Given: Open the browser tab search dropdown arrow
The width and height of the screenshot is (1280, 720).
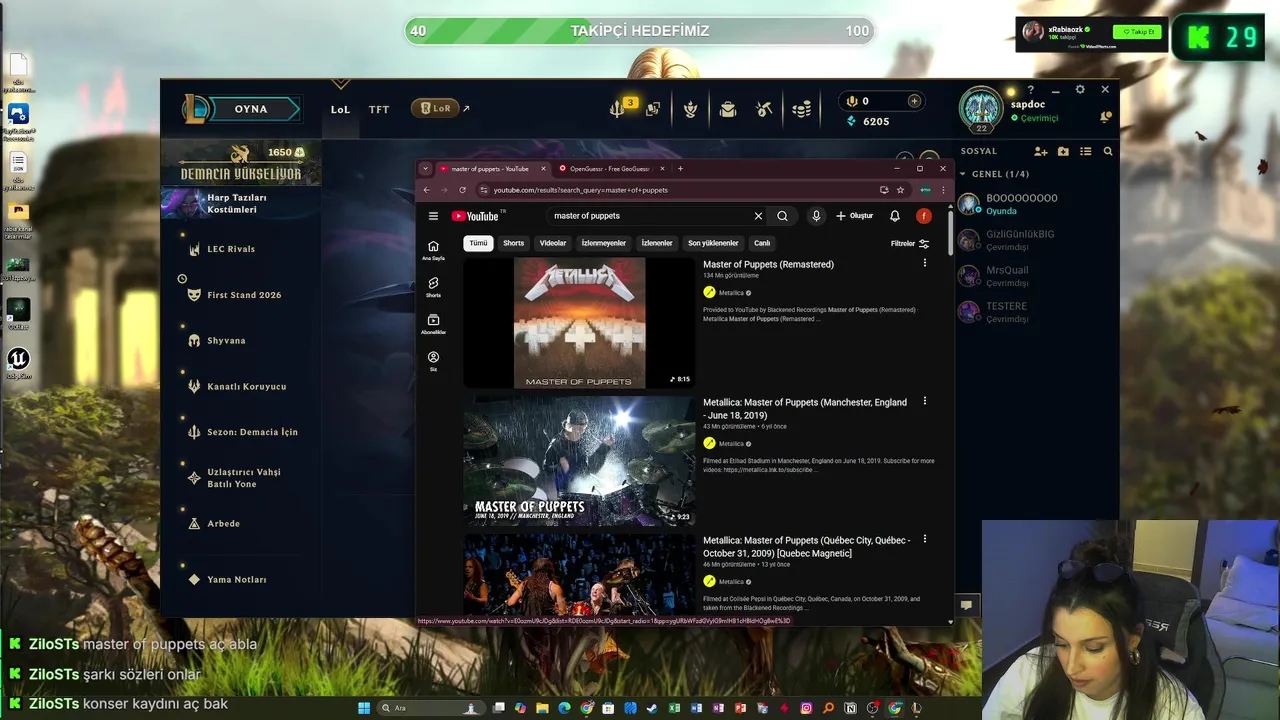Looking at the screenshot, I should click(425, 169).
